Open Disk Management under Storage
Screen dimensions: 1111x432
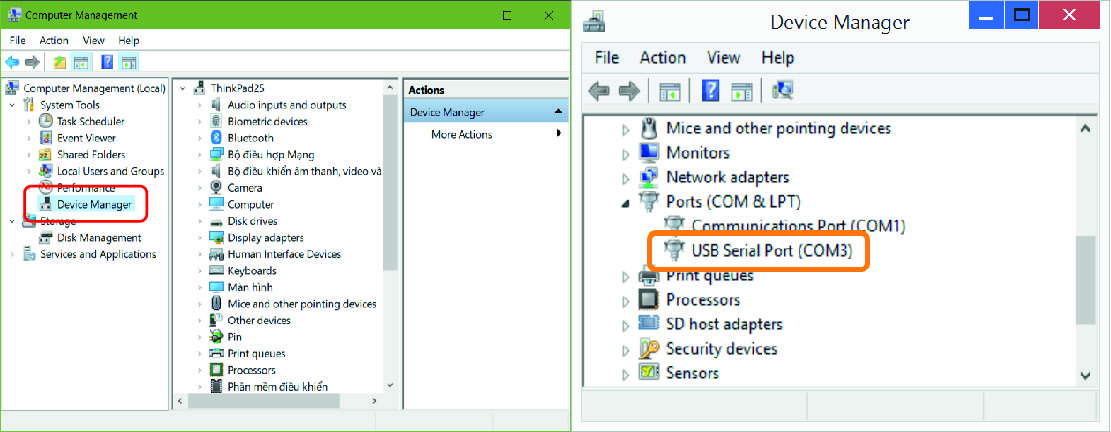[98, 238]
